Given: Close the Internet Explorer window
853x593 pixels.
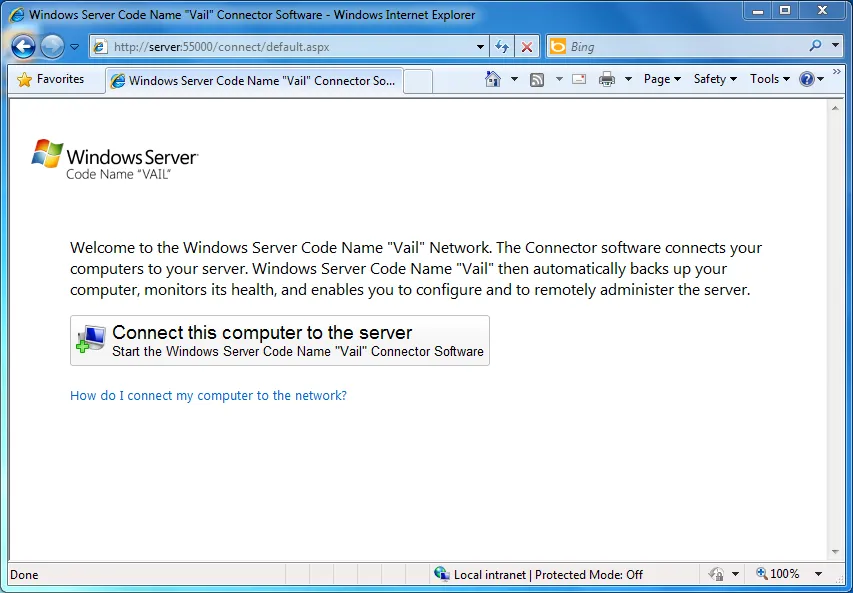Looking at the screenshot, I should pyautogui.click(x=823, y=11).
